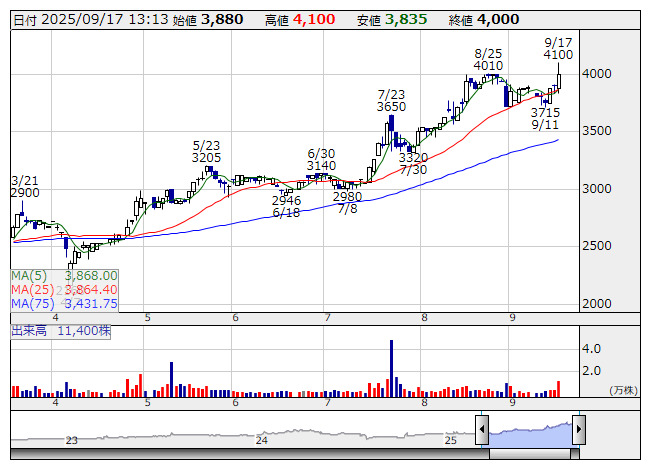This screenshot has height=470, width=653.
Task: Click the year 24 marker in navigator
Action: (262, 440)
